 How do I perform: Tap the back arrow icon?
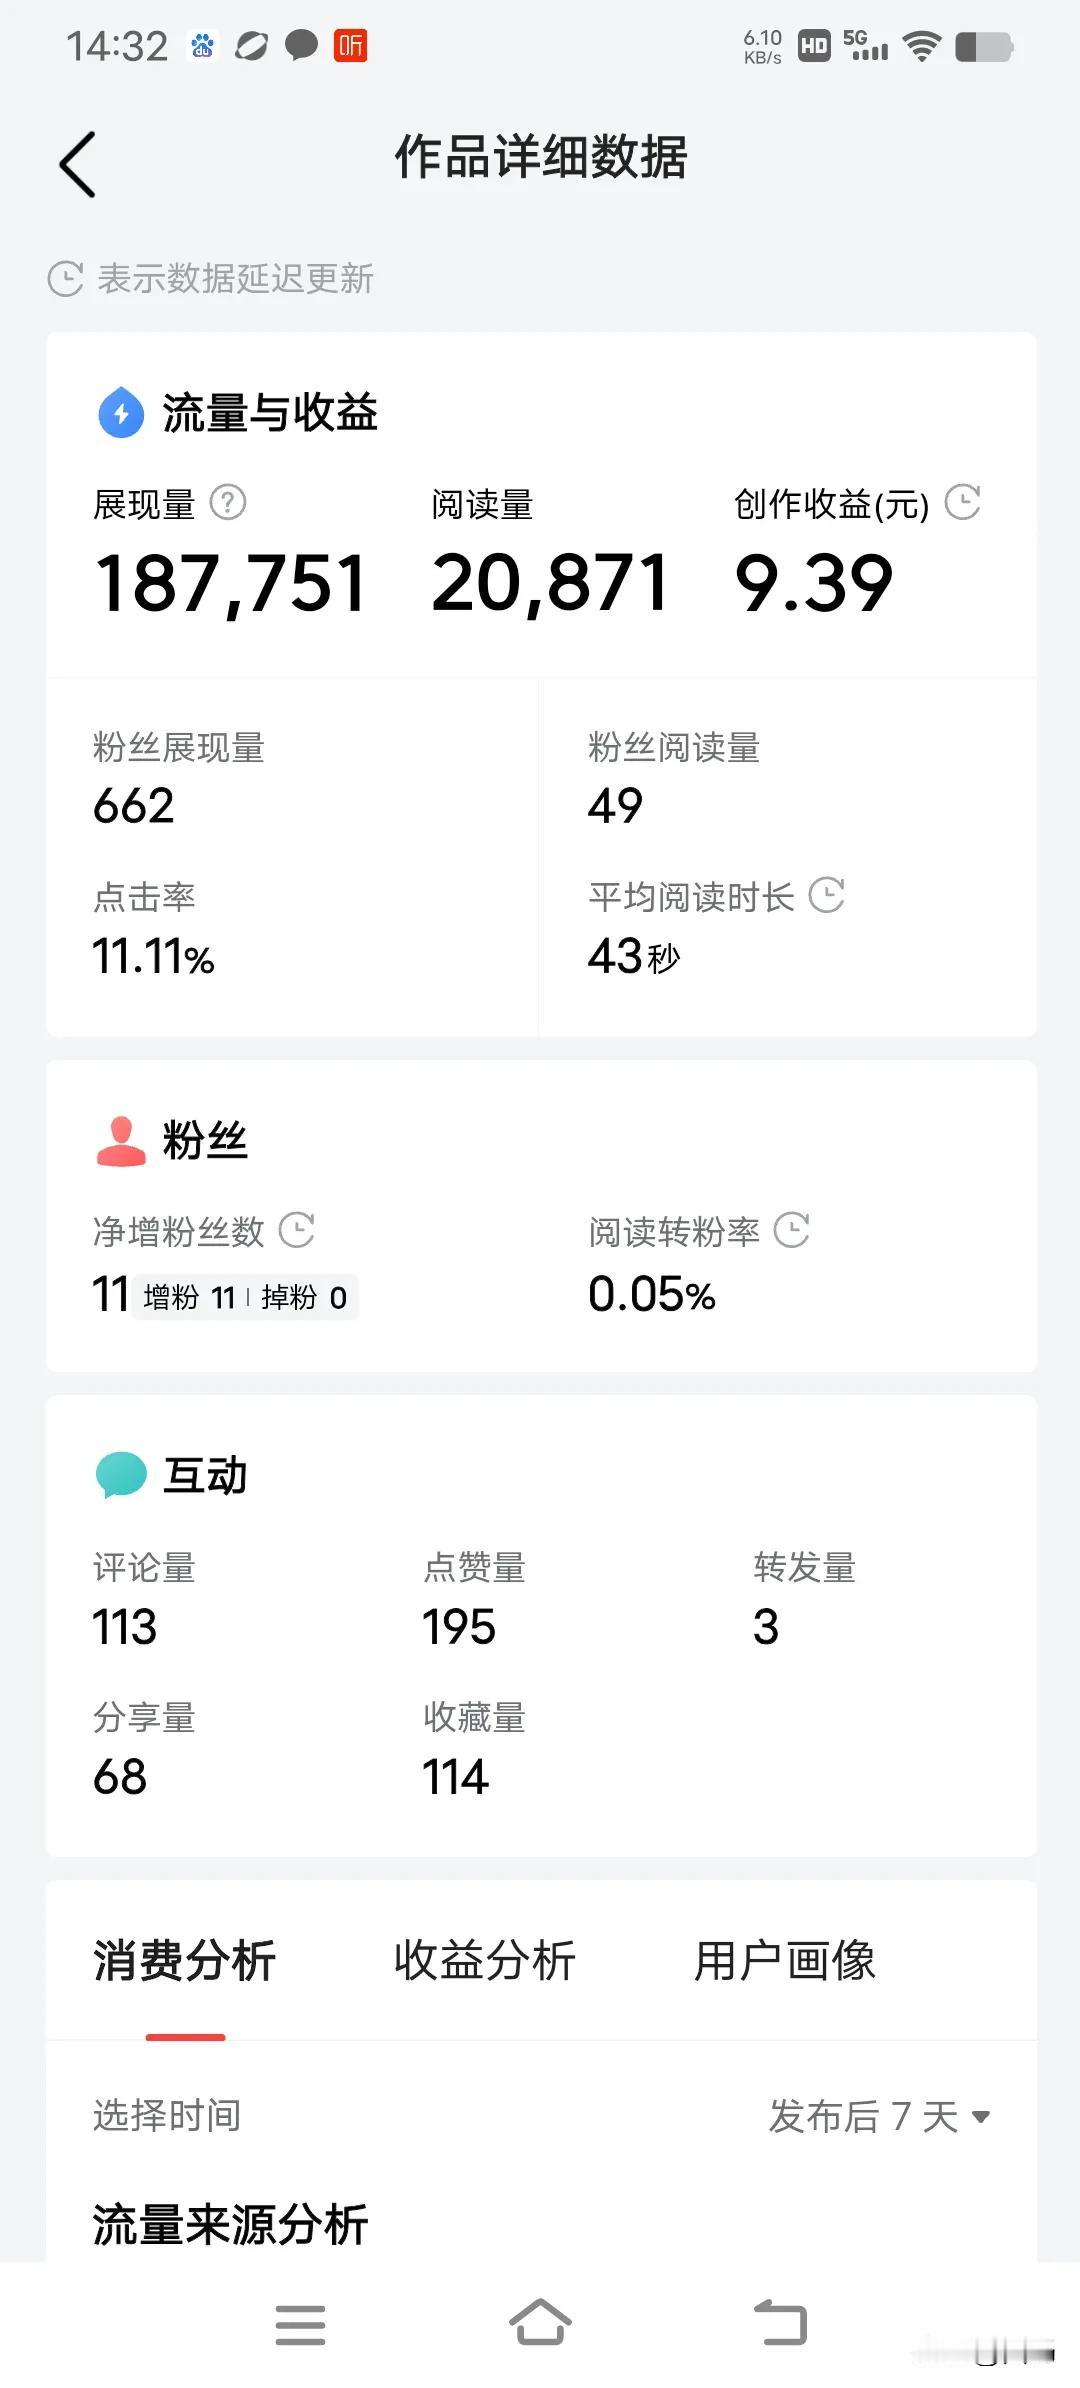(x=77, y=164)
